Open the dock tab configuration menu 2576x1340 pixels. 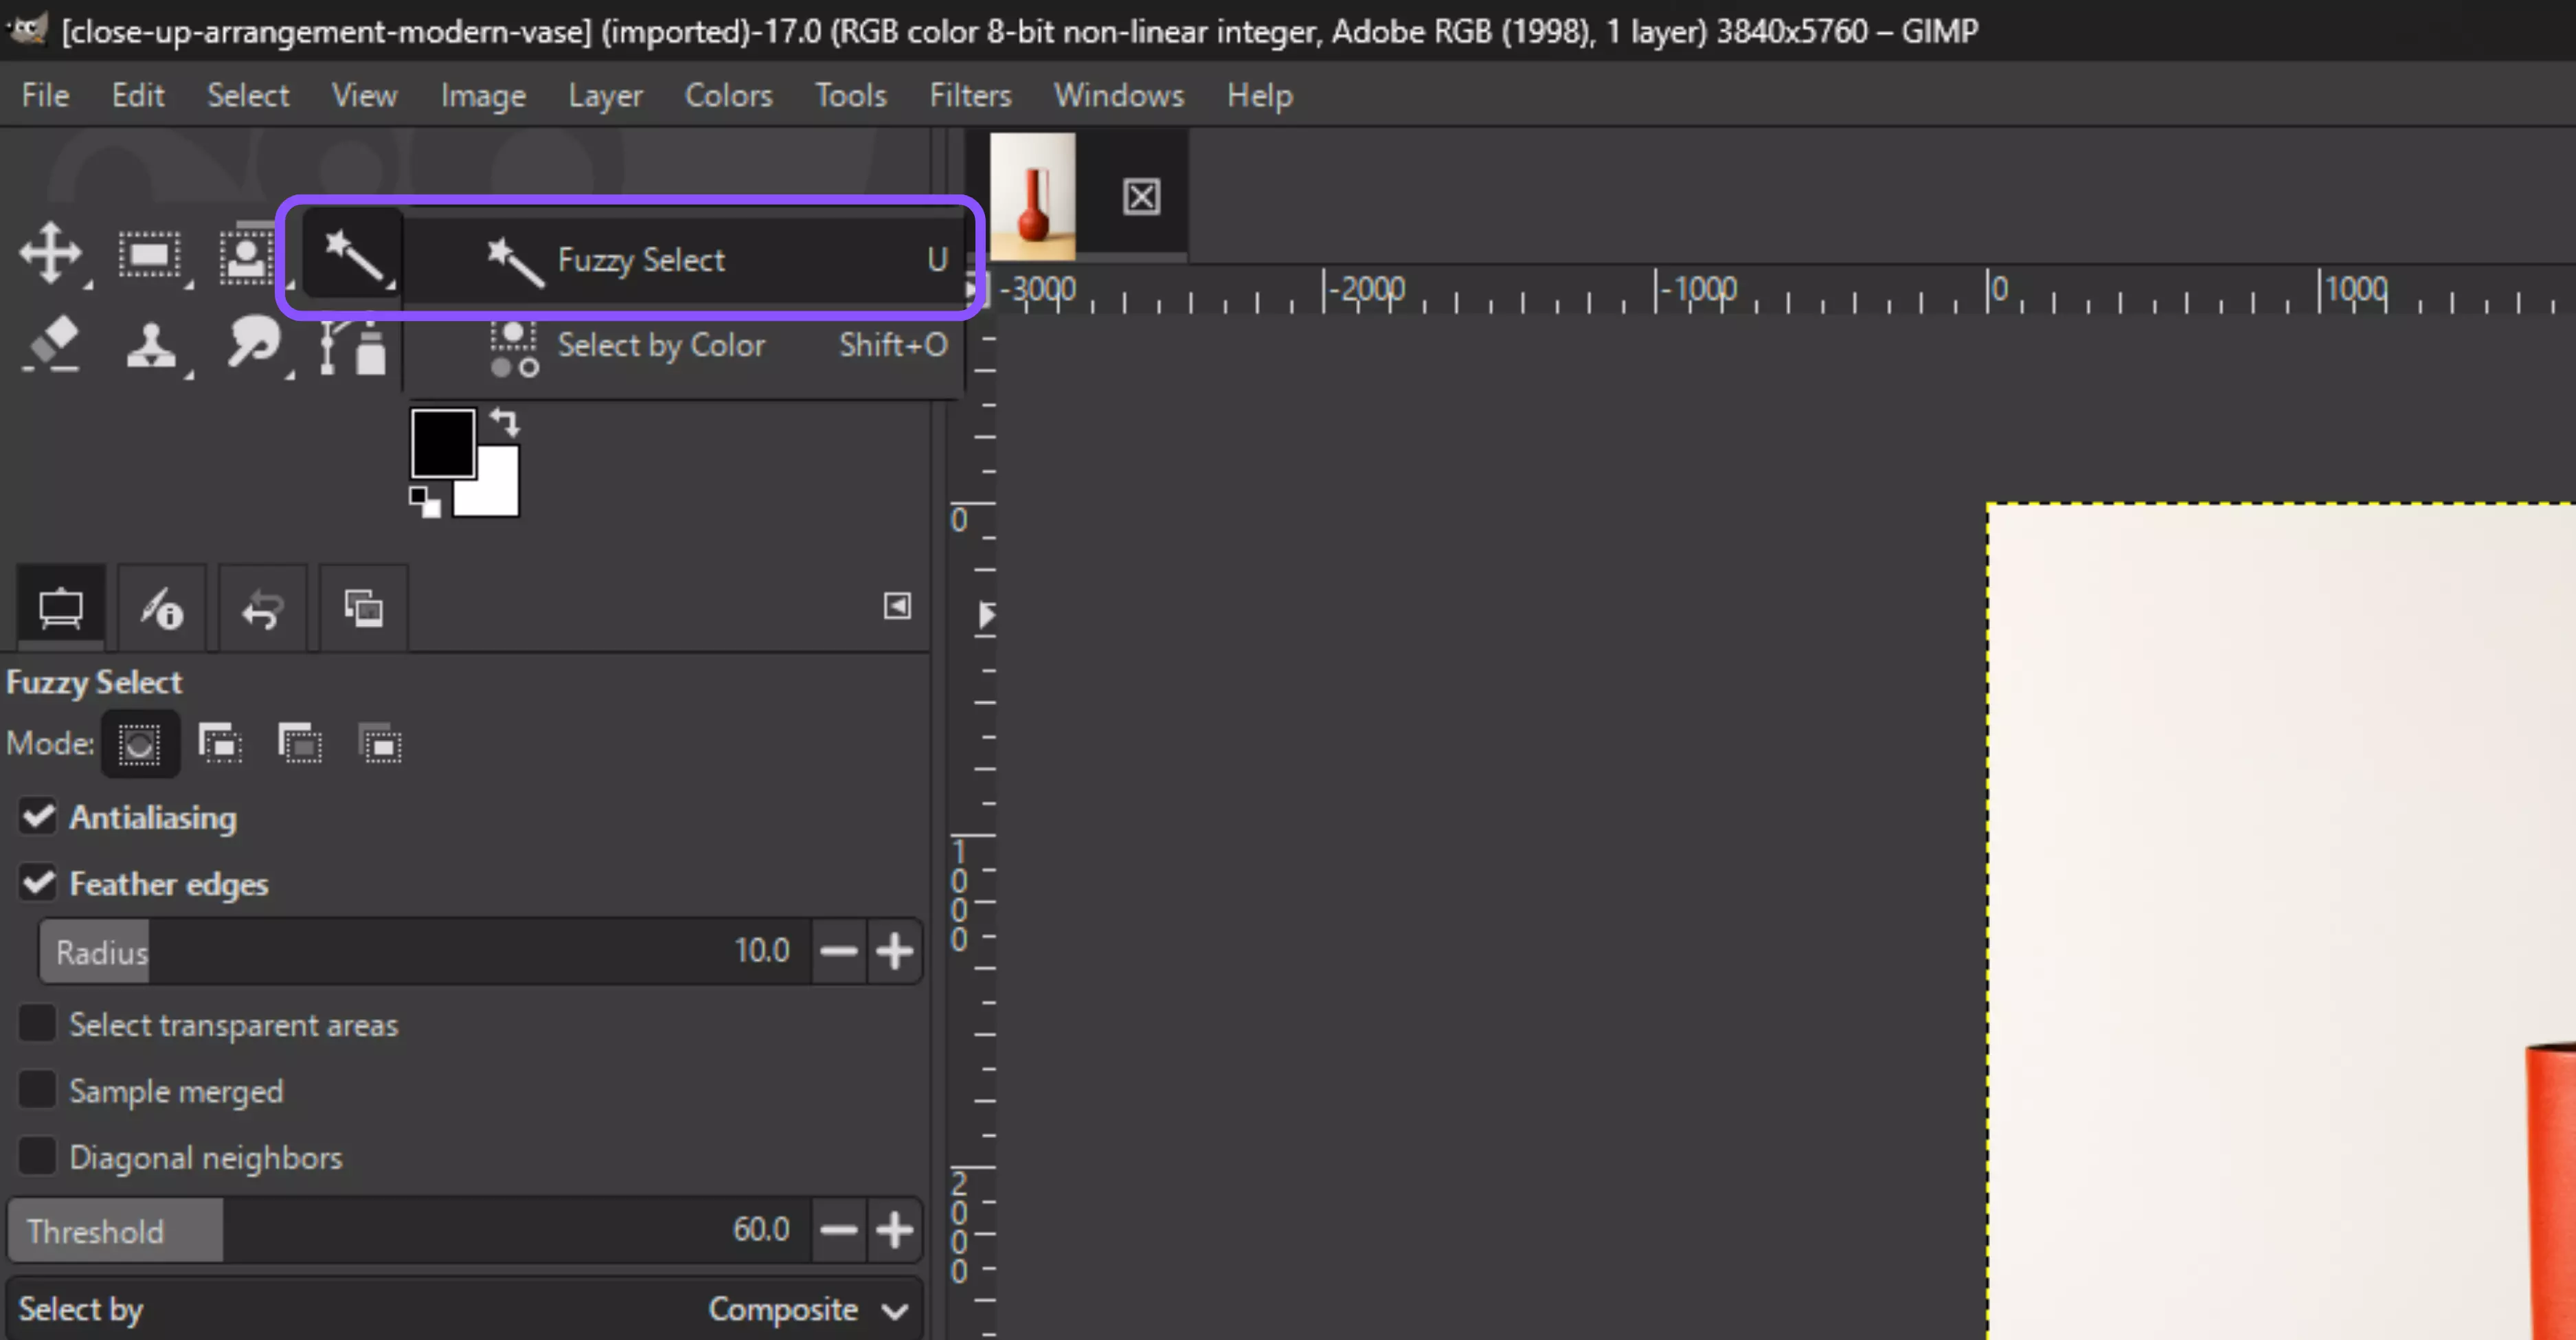pos(896,606)
